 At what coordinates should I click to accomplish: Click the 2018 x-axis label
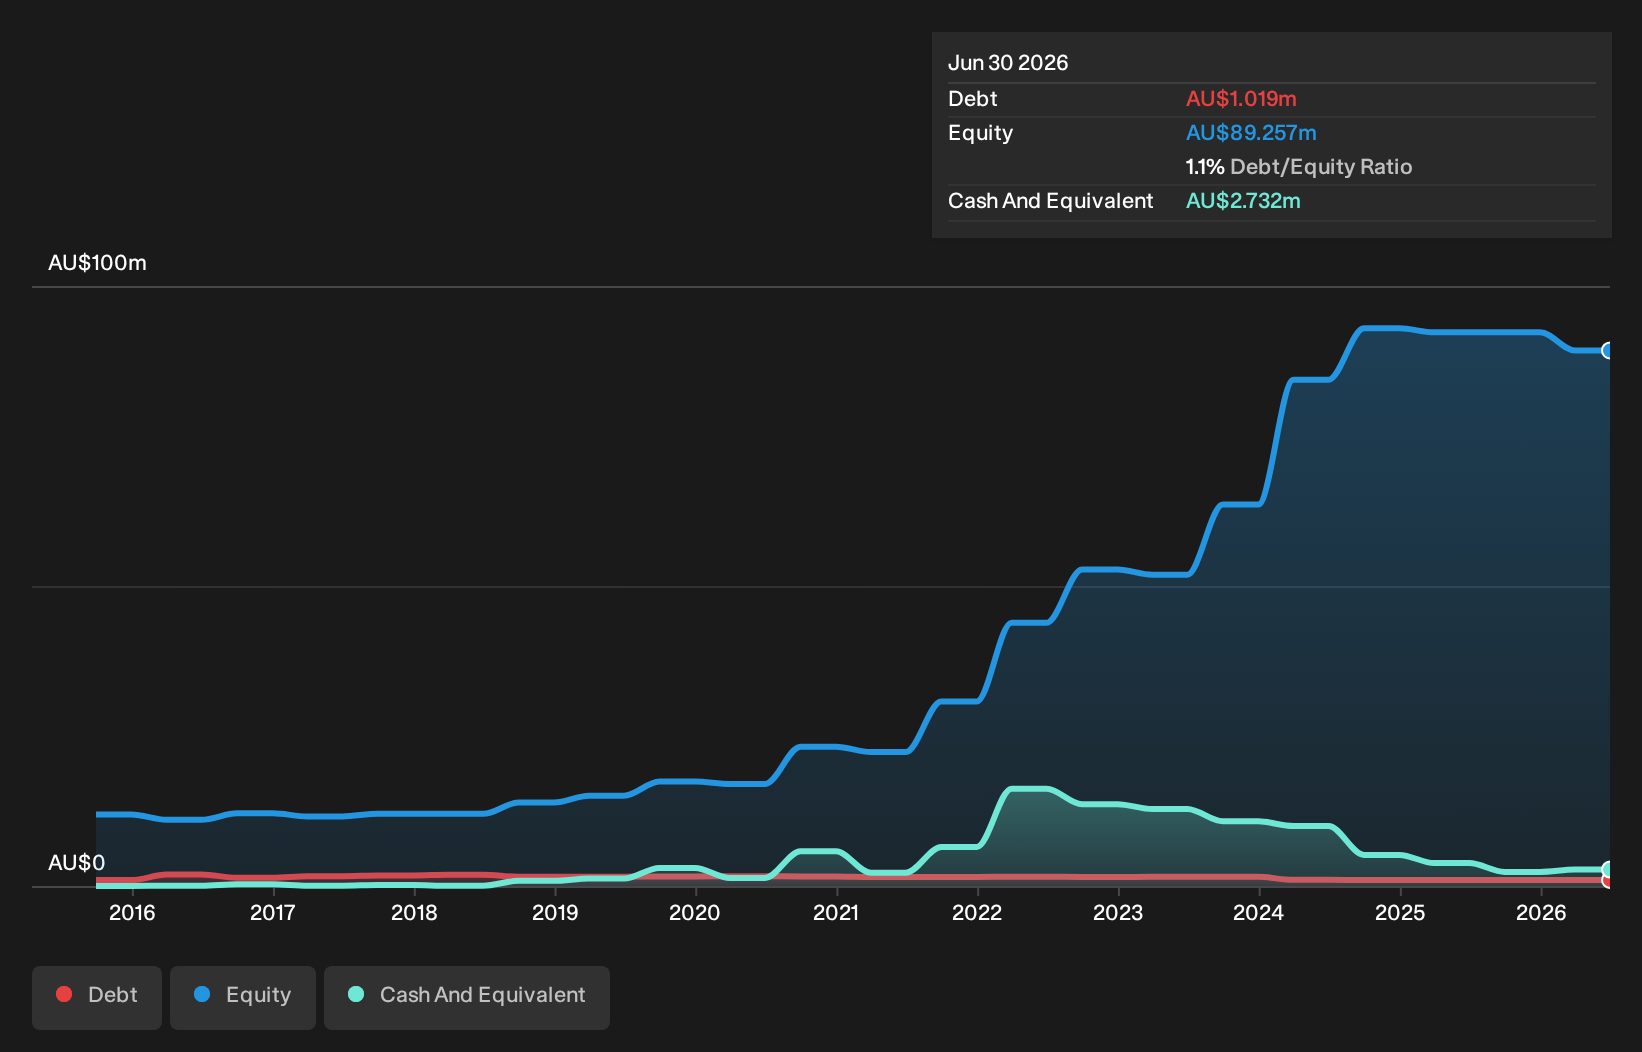pos(414,912)
